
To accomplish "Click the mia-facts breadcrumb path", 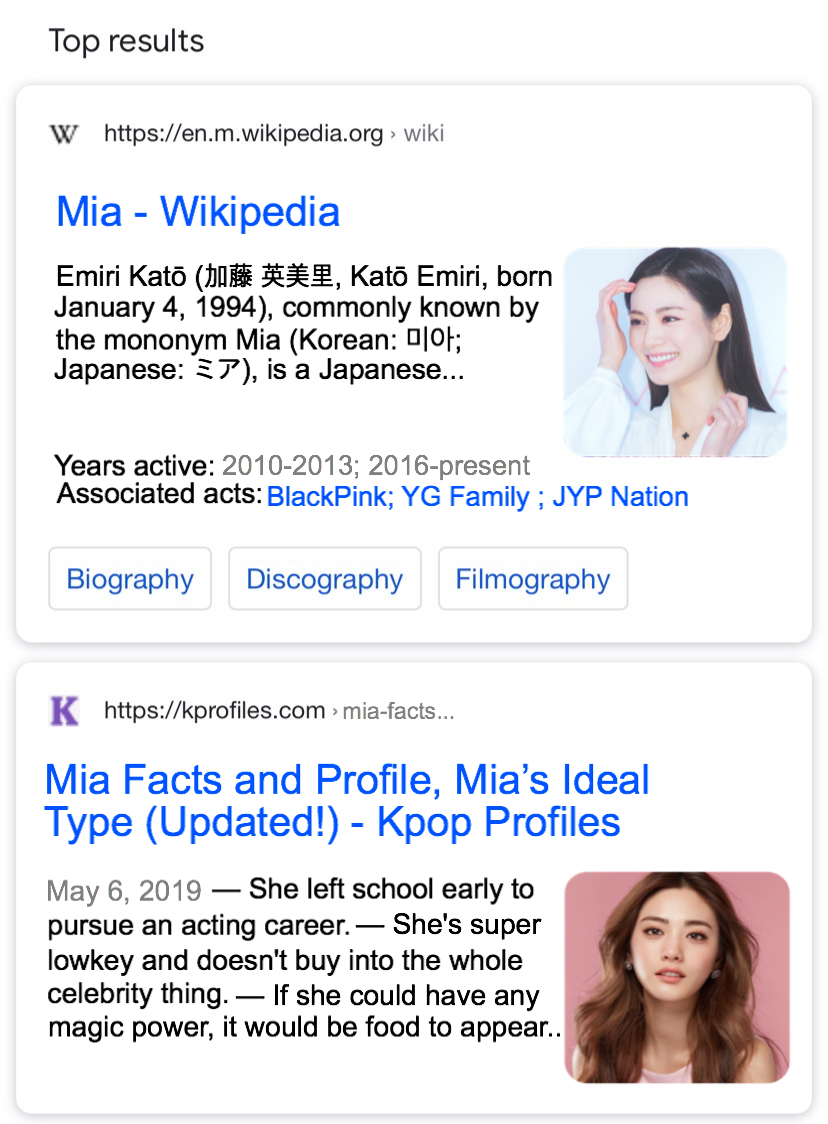I will (x=399, y=711).
